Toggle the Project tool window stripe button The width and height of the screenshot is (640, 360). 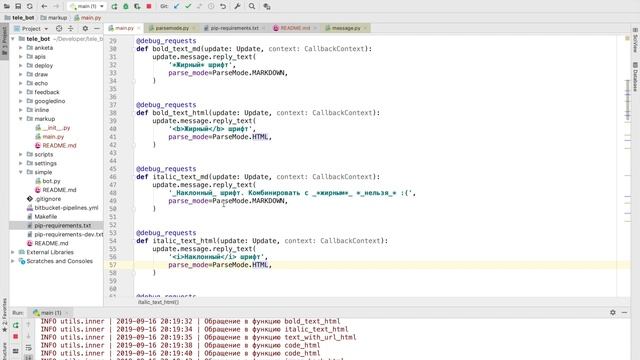4,42
